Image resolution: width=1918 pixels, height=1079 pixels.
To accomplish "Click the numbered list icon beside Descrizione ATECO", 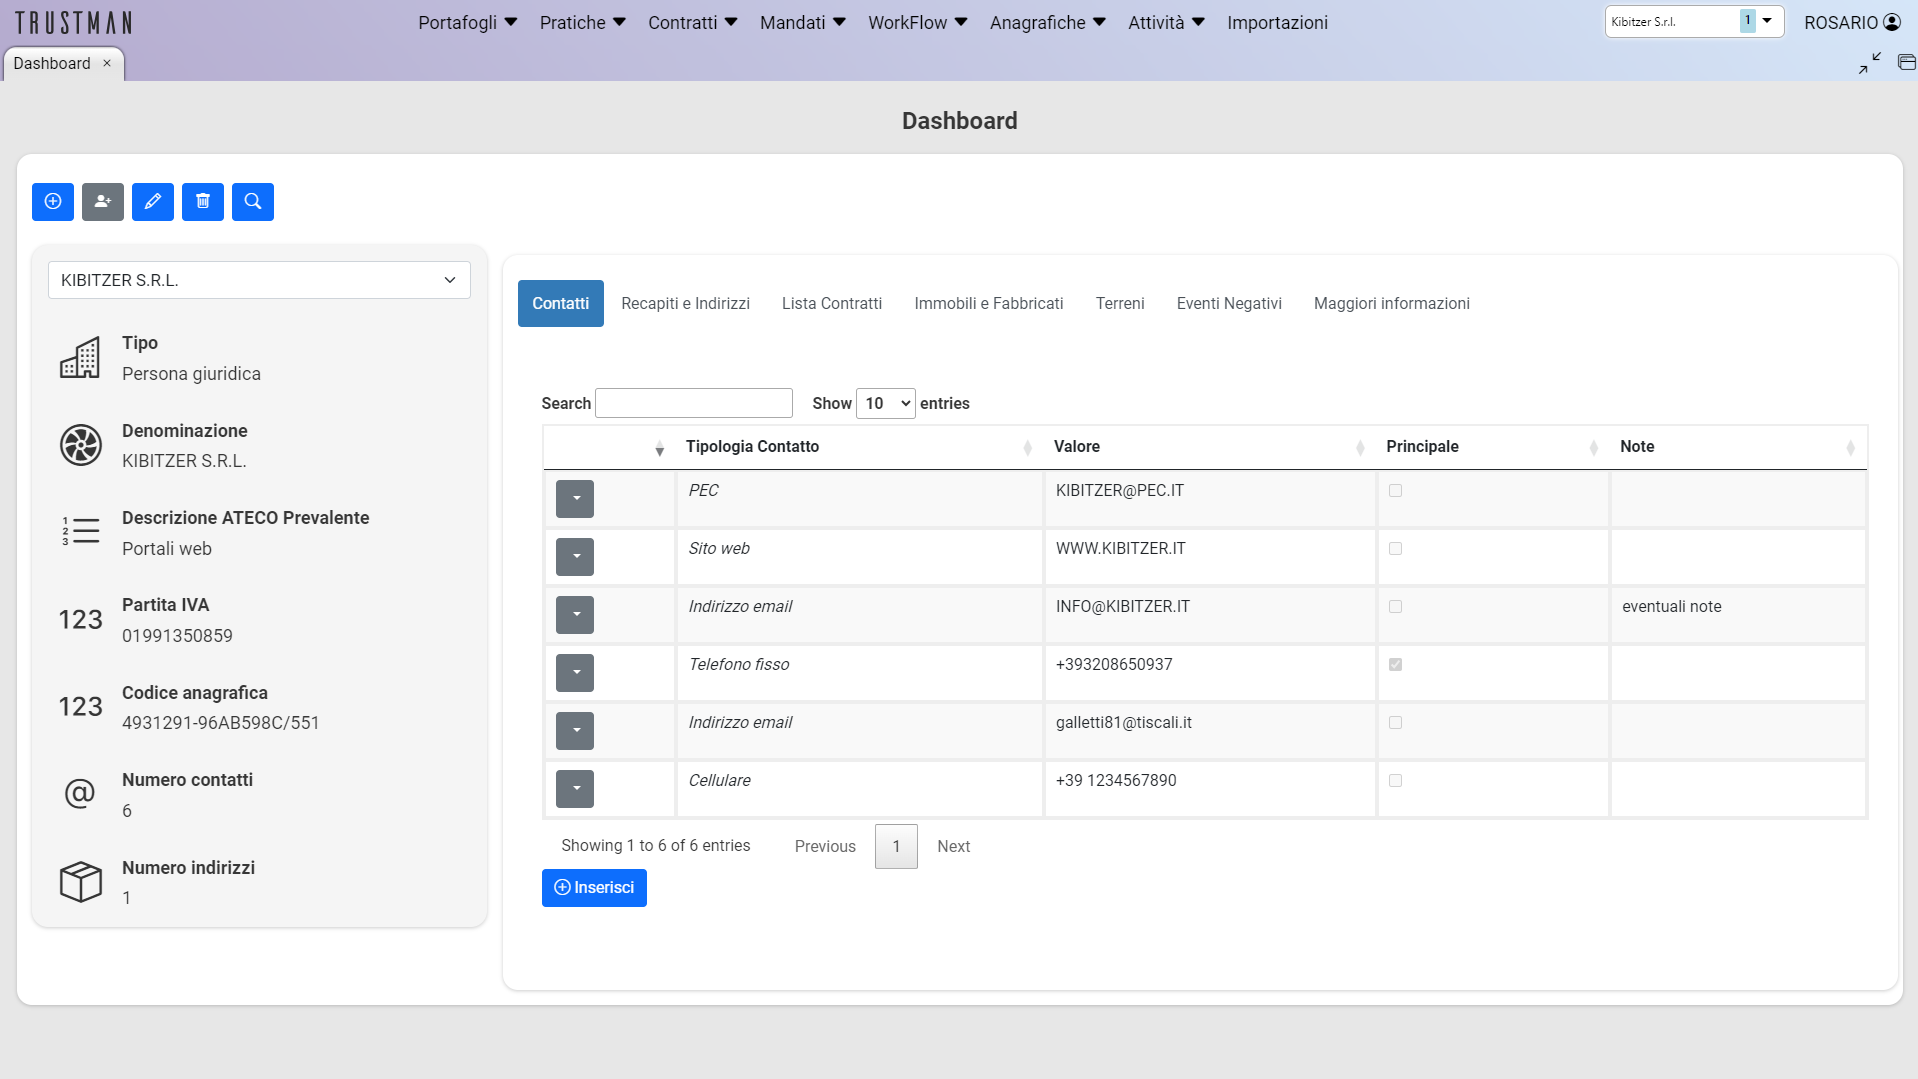I will [x=81, y=531].
